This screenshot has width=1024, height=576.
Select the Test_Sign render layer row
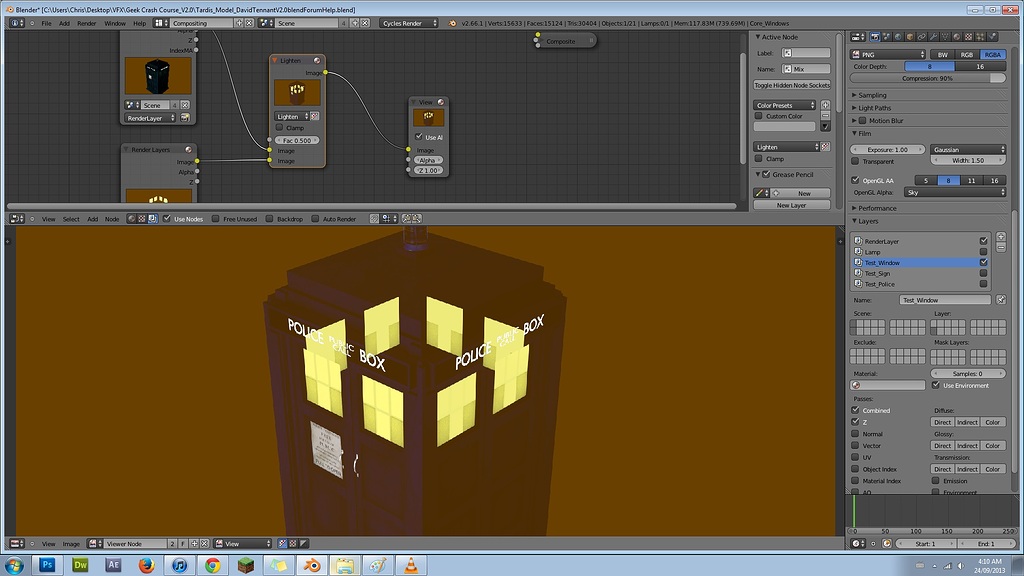(x=920, y=273)
